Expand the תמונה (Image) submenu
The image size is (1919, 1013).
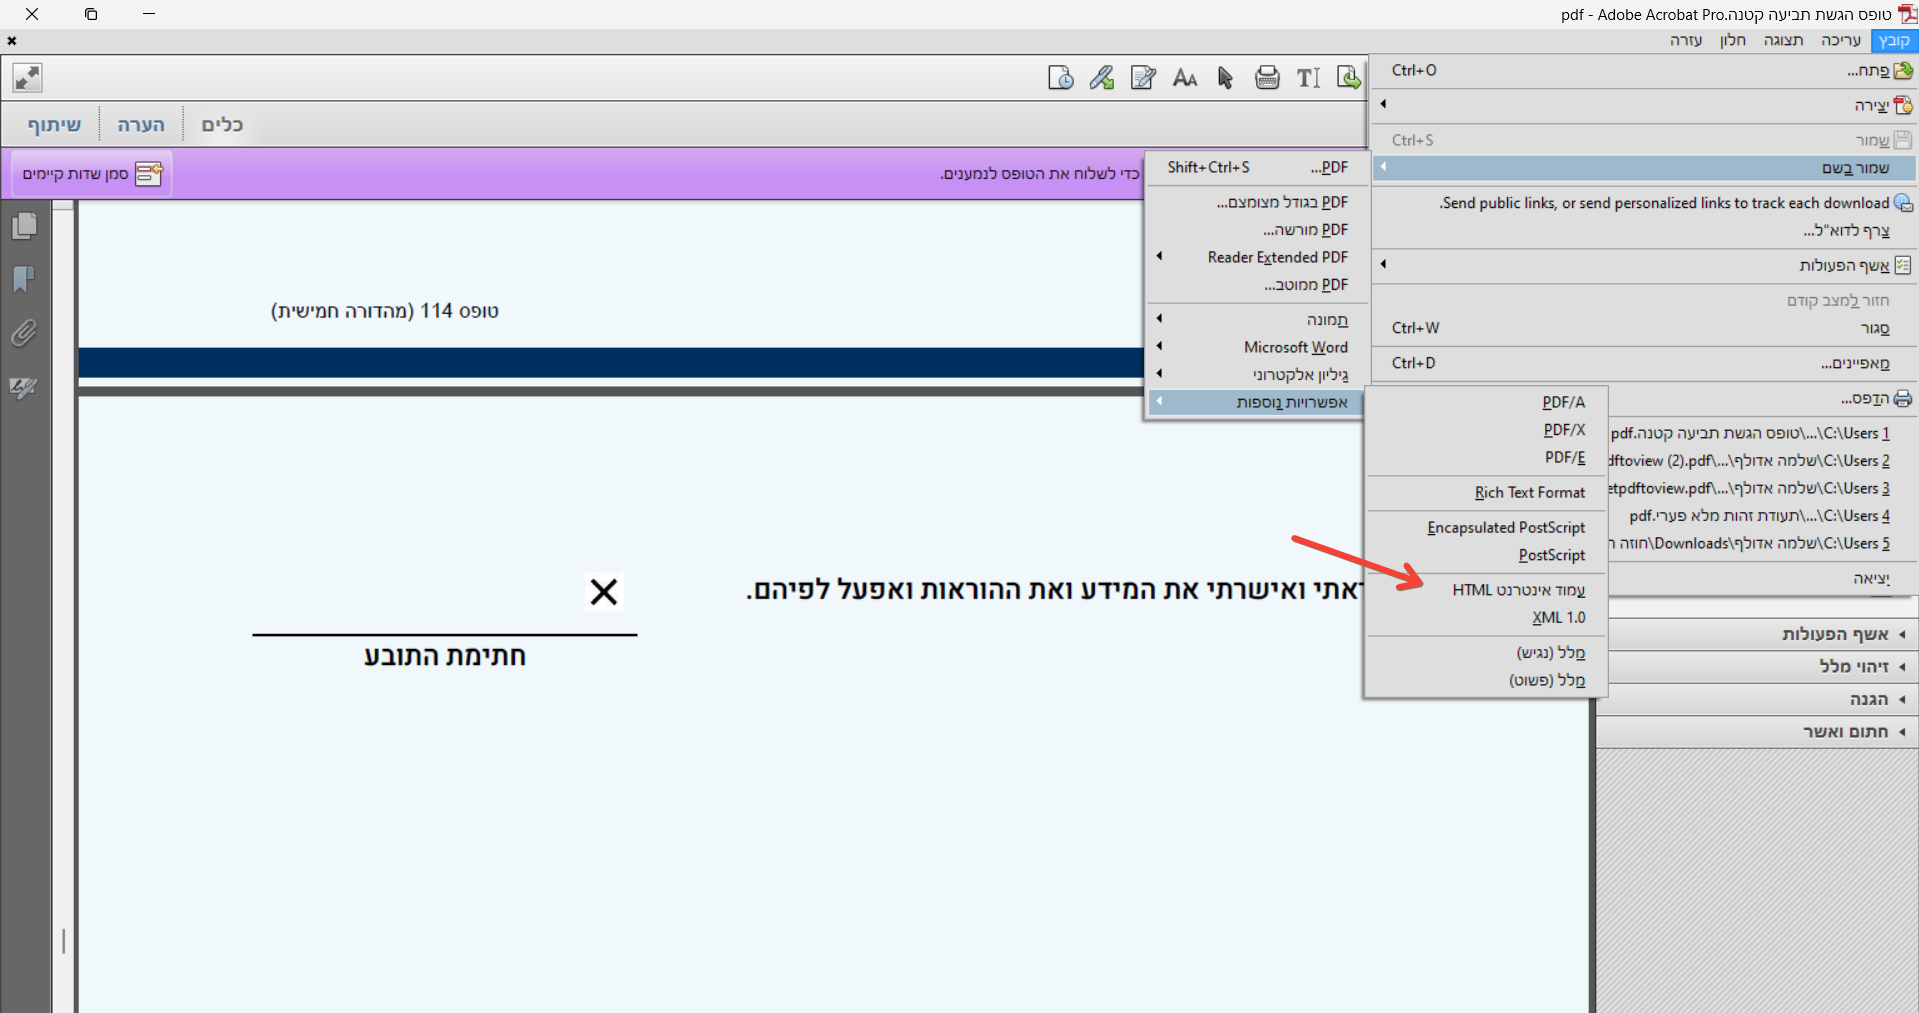[1255, 320]
